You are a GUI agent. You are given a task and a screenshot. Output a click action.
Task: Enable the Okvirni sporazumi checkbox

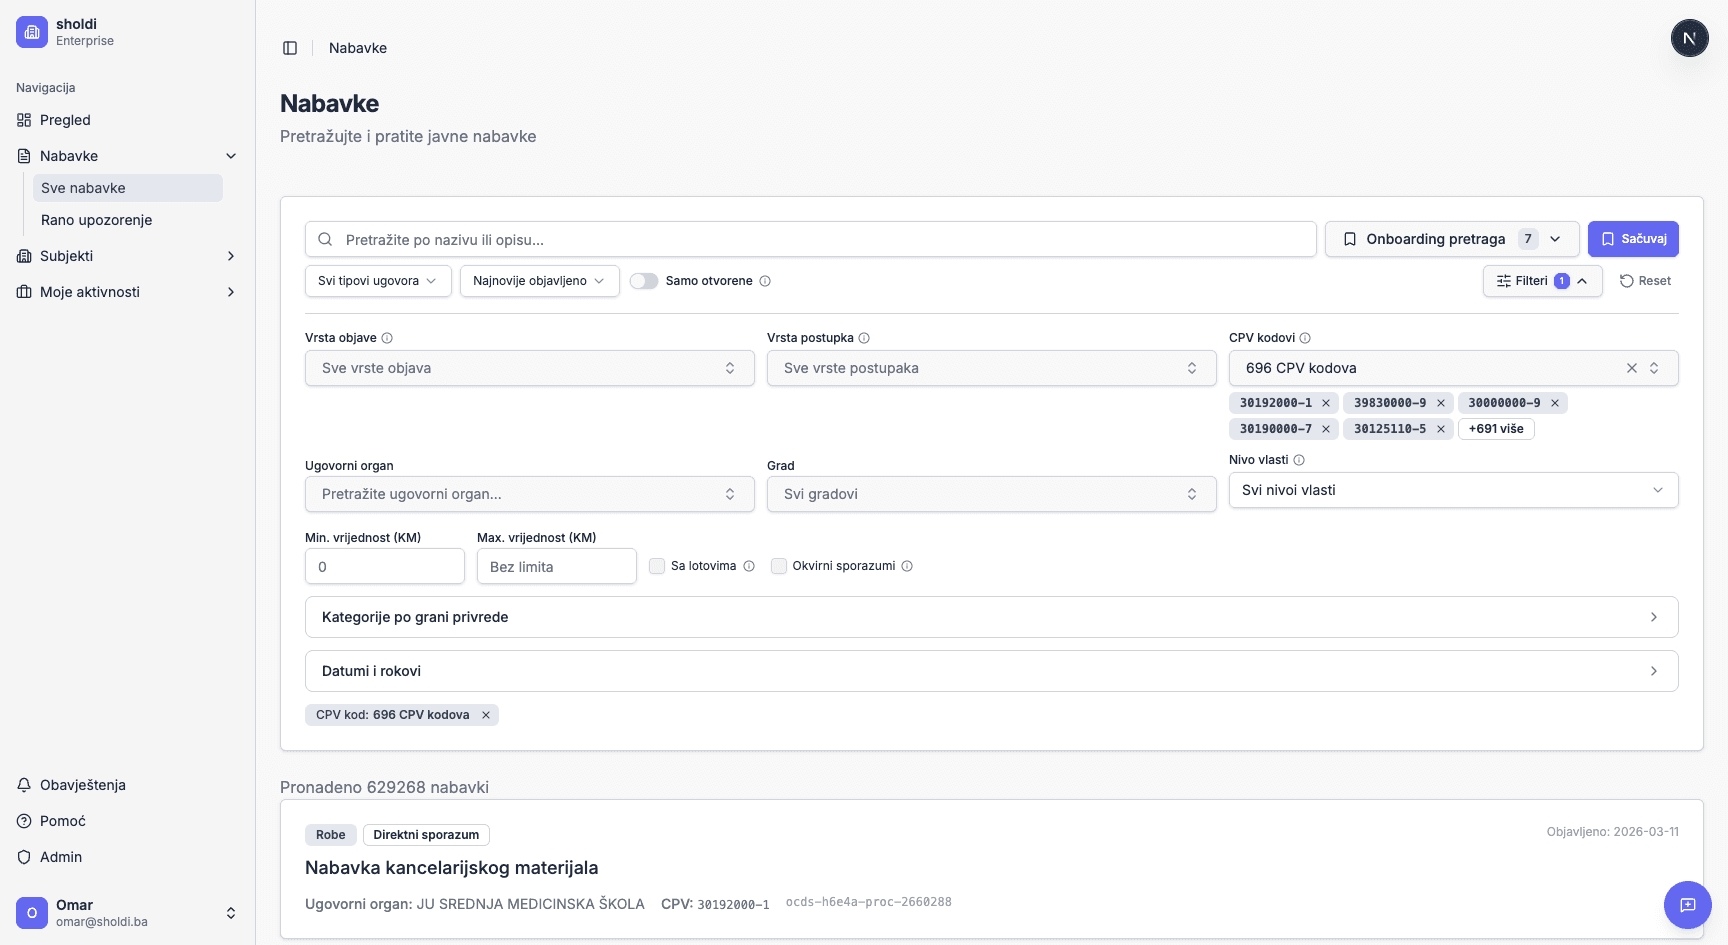(x=779, y=566)
